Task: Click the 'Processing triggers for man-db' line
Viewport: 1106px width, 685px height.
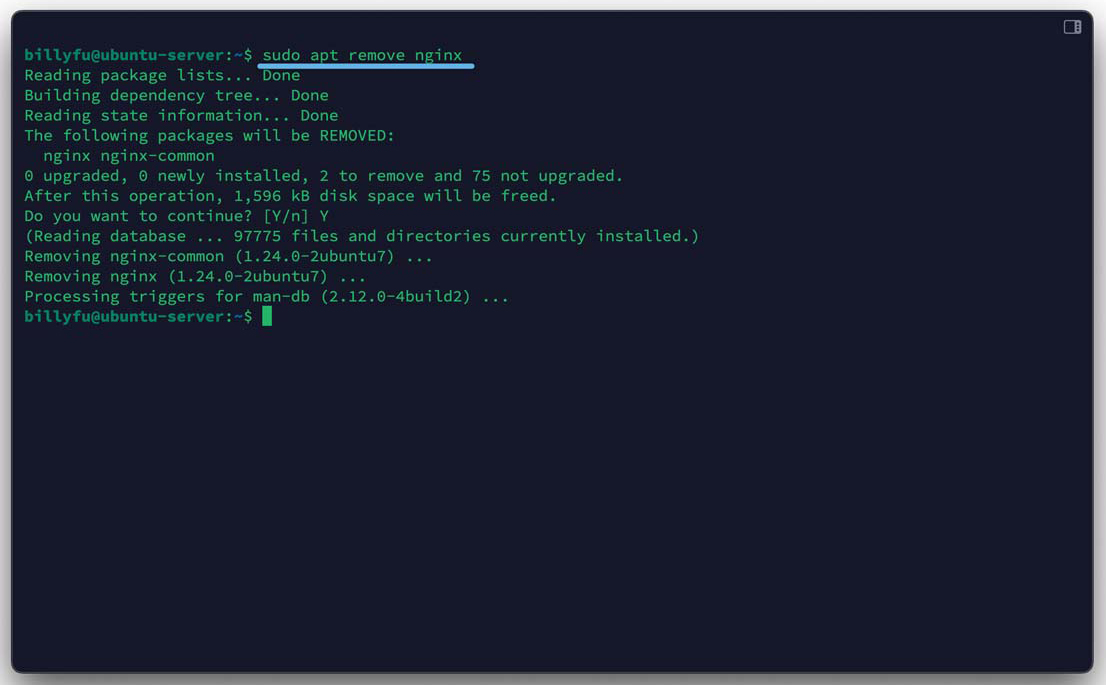Action: tap(266, 296)
